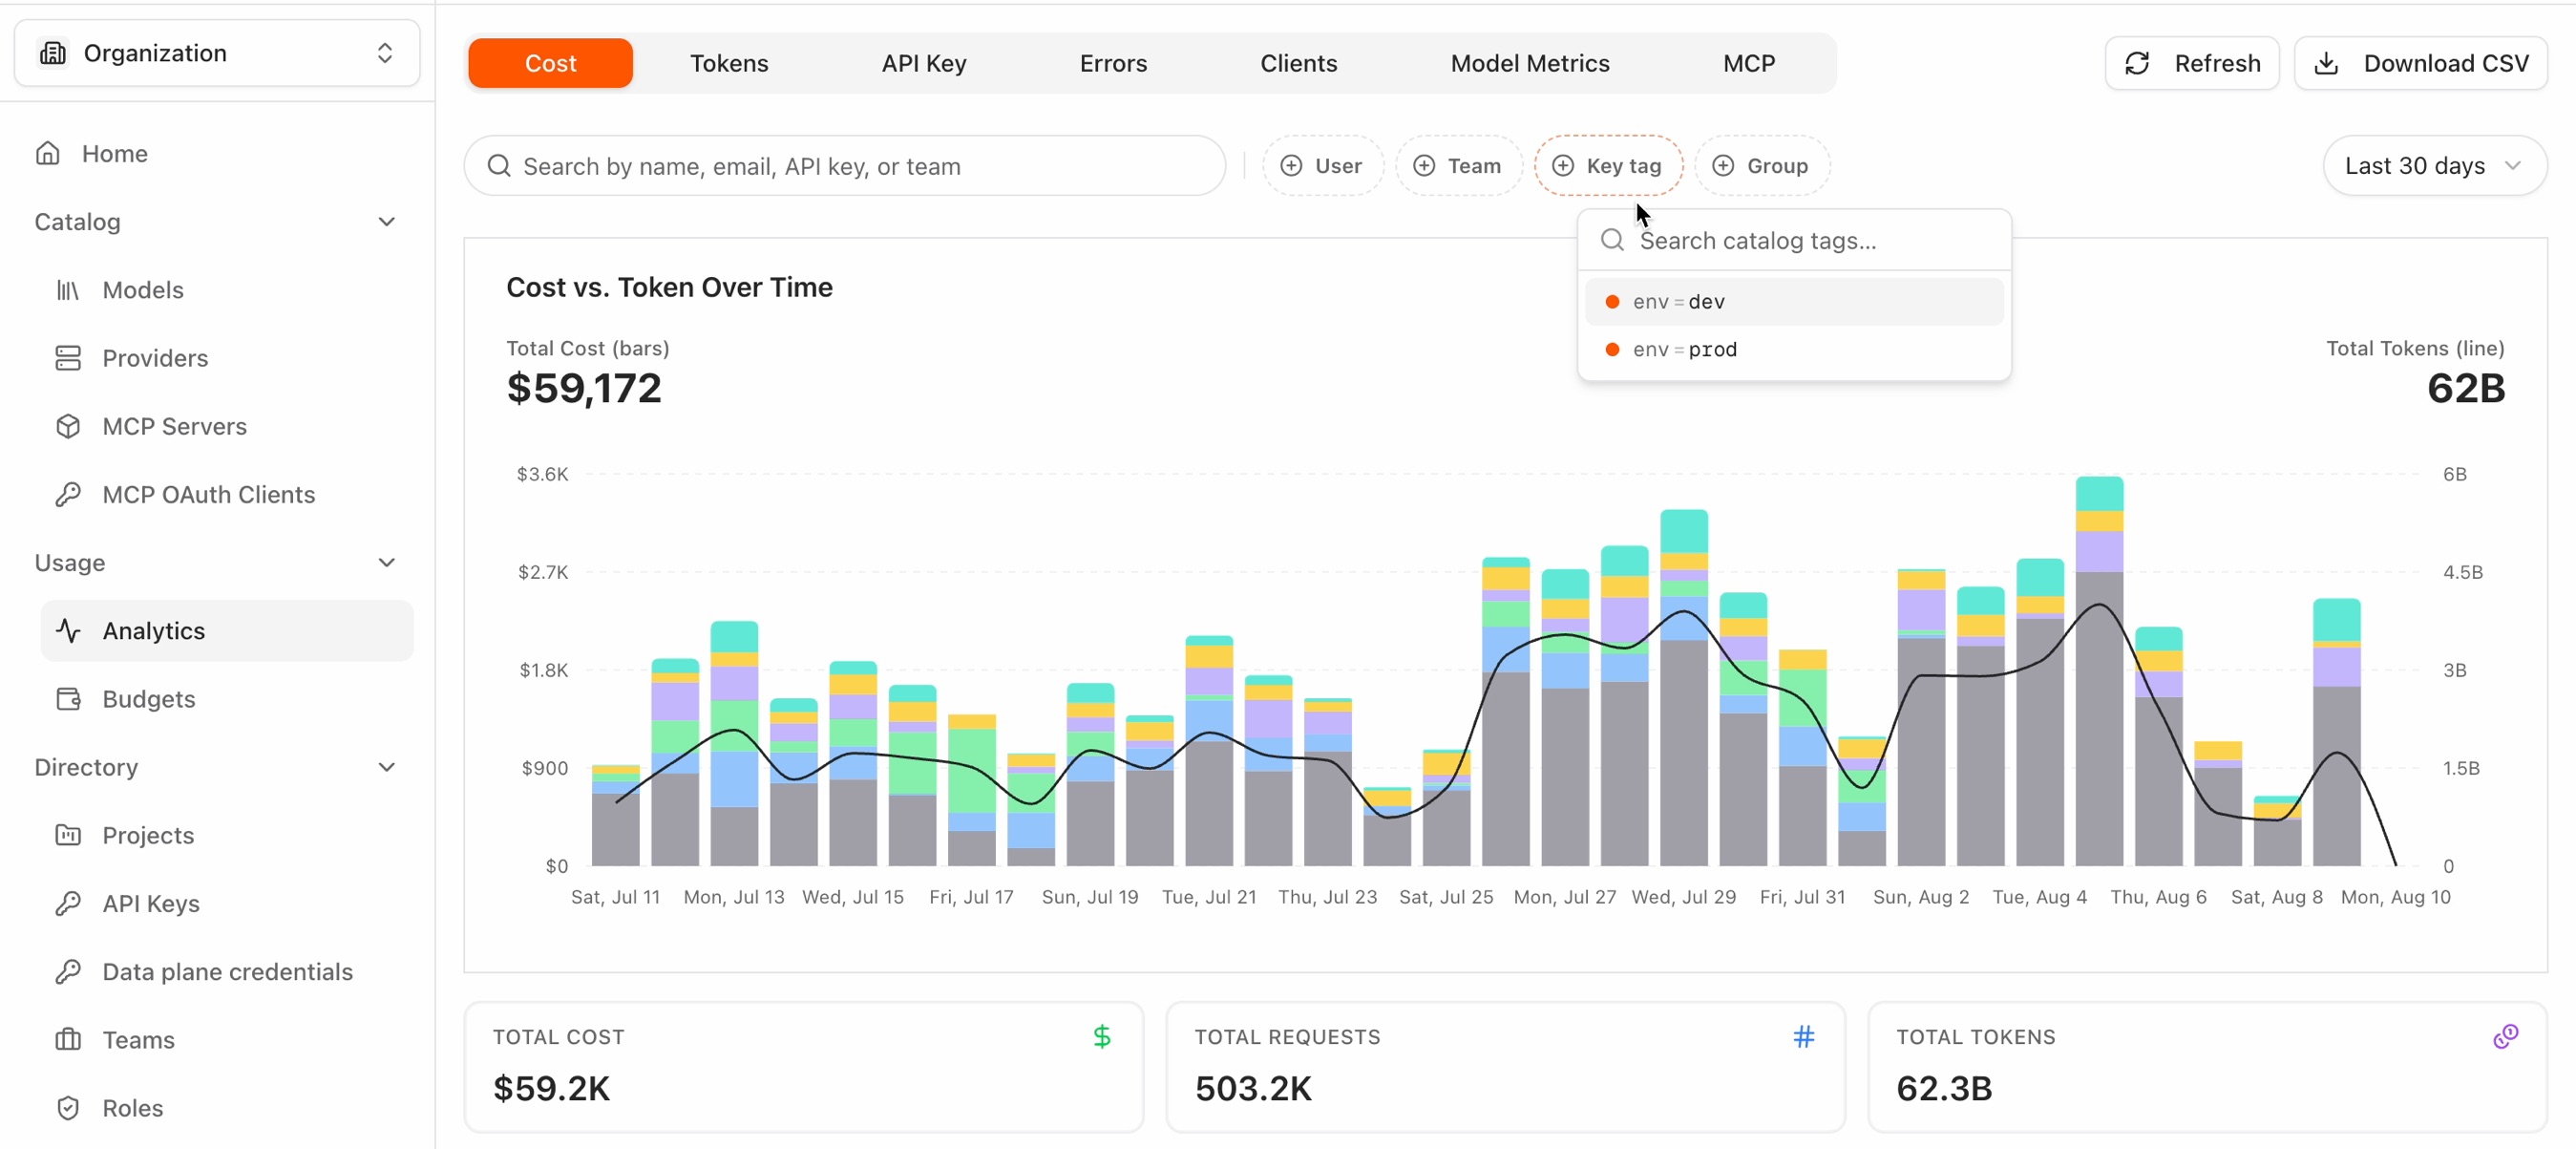Image resolution: width=2576 pixels, height=1149 pixels.
Task: Open the Organization switcher dropdown
Action: click(217, 53)
